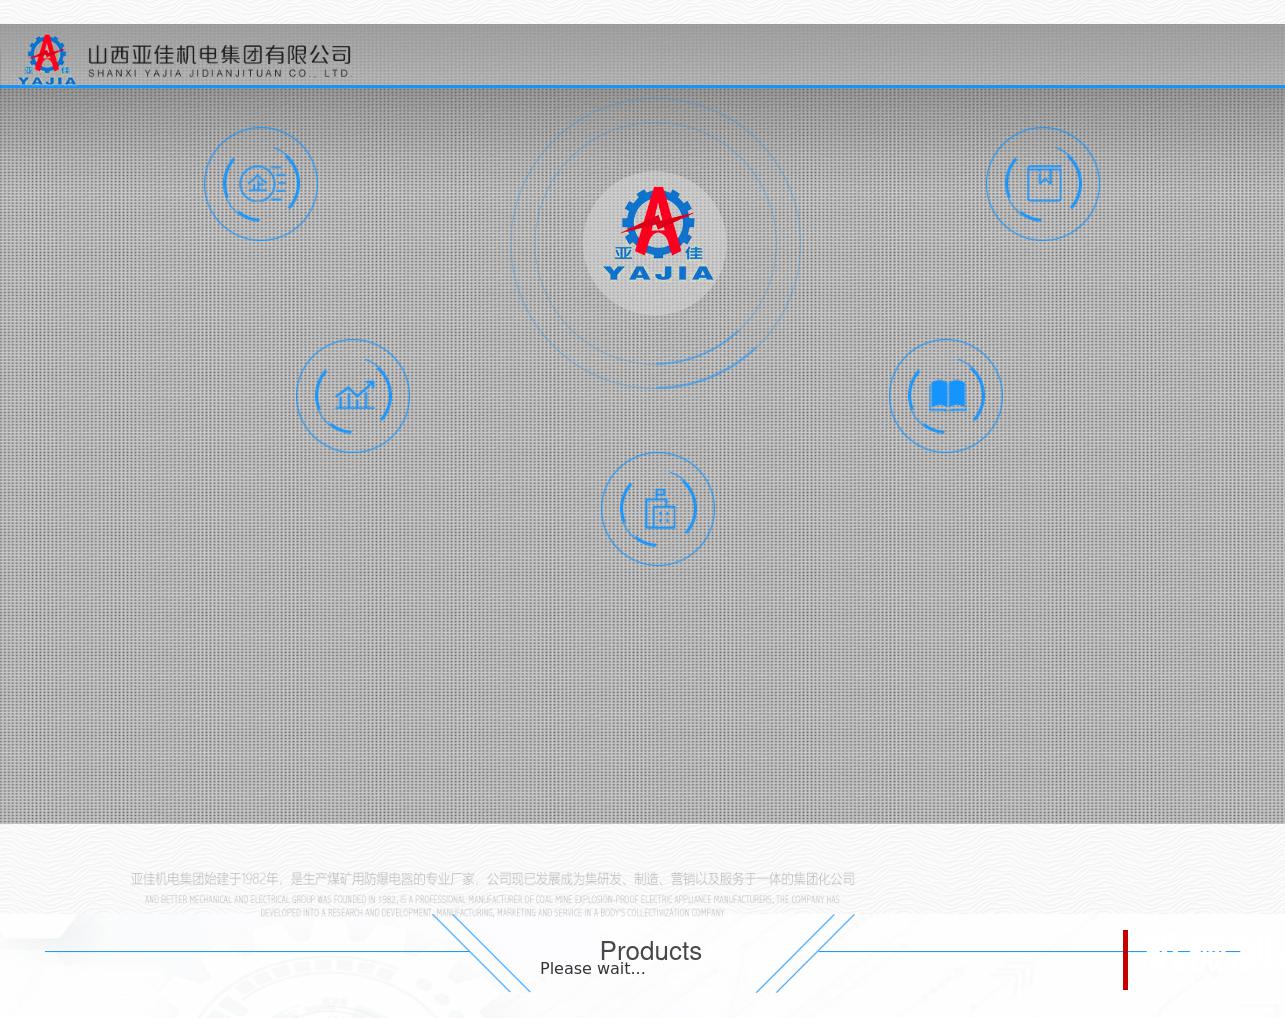This screenshot has width=1285, height=1018.
Task: Click the Chinese company introduction text line
Action: click(492, 879)
